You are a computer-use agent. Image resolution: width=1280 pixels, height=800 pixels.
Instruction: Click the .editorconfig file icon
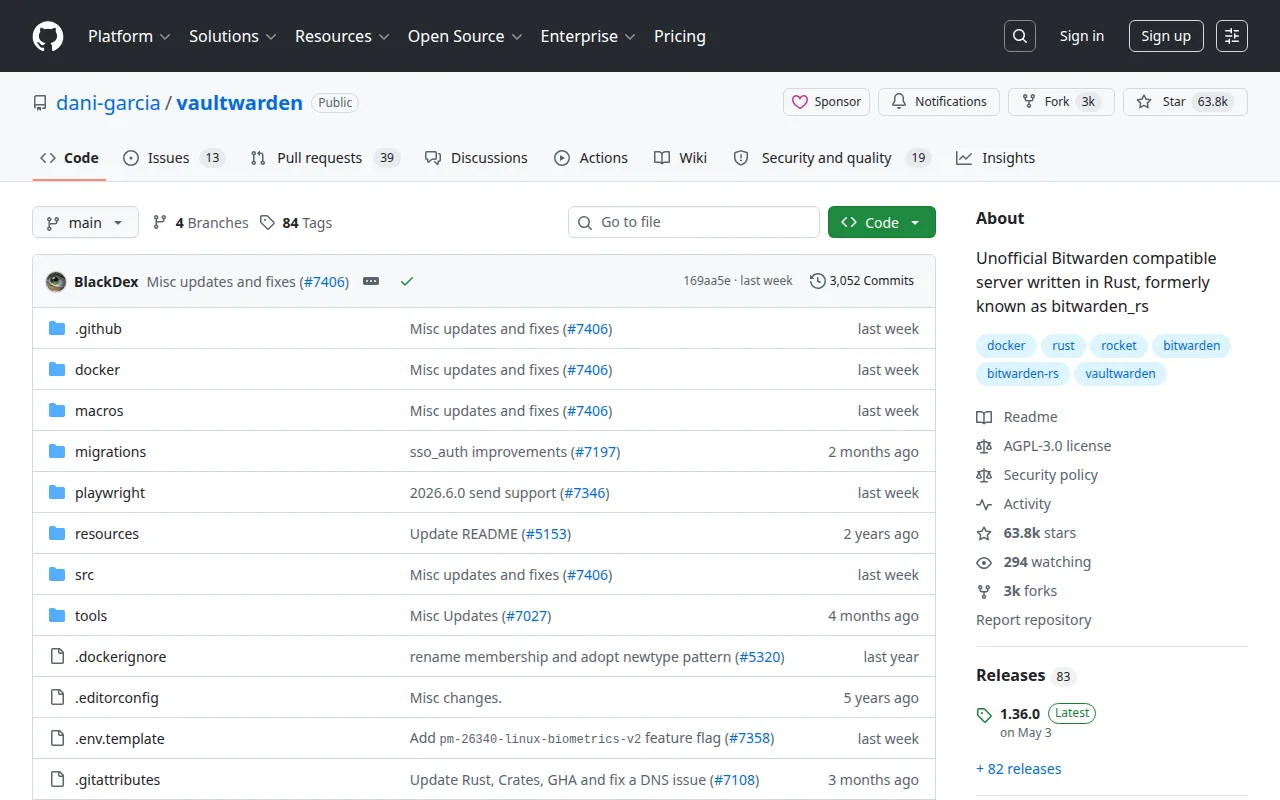[x=57, y=698]
